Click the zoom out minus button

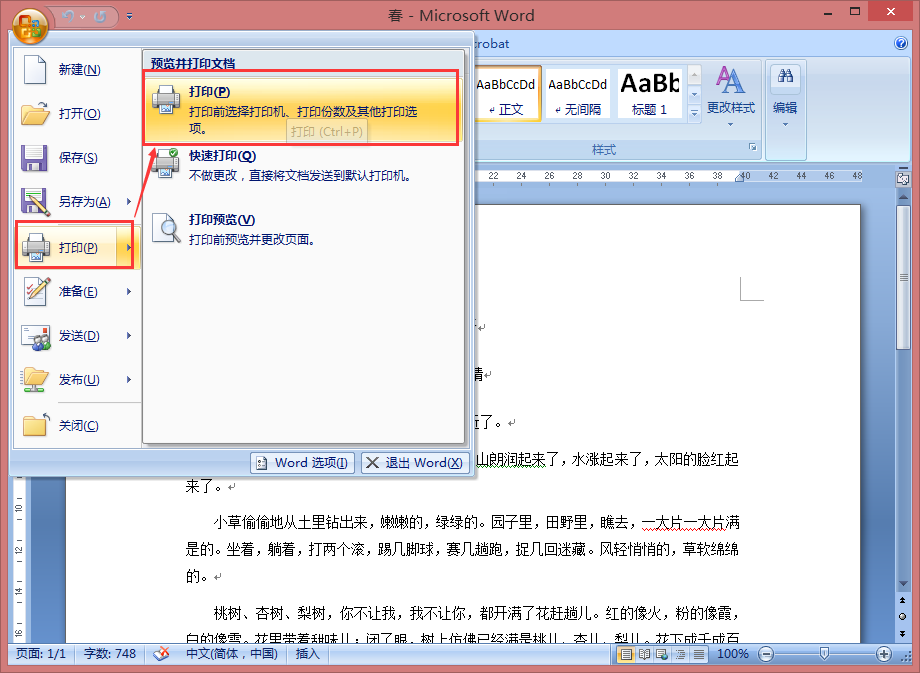(766, 654)
